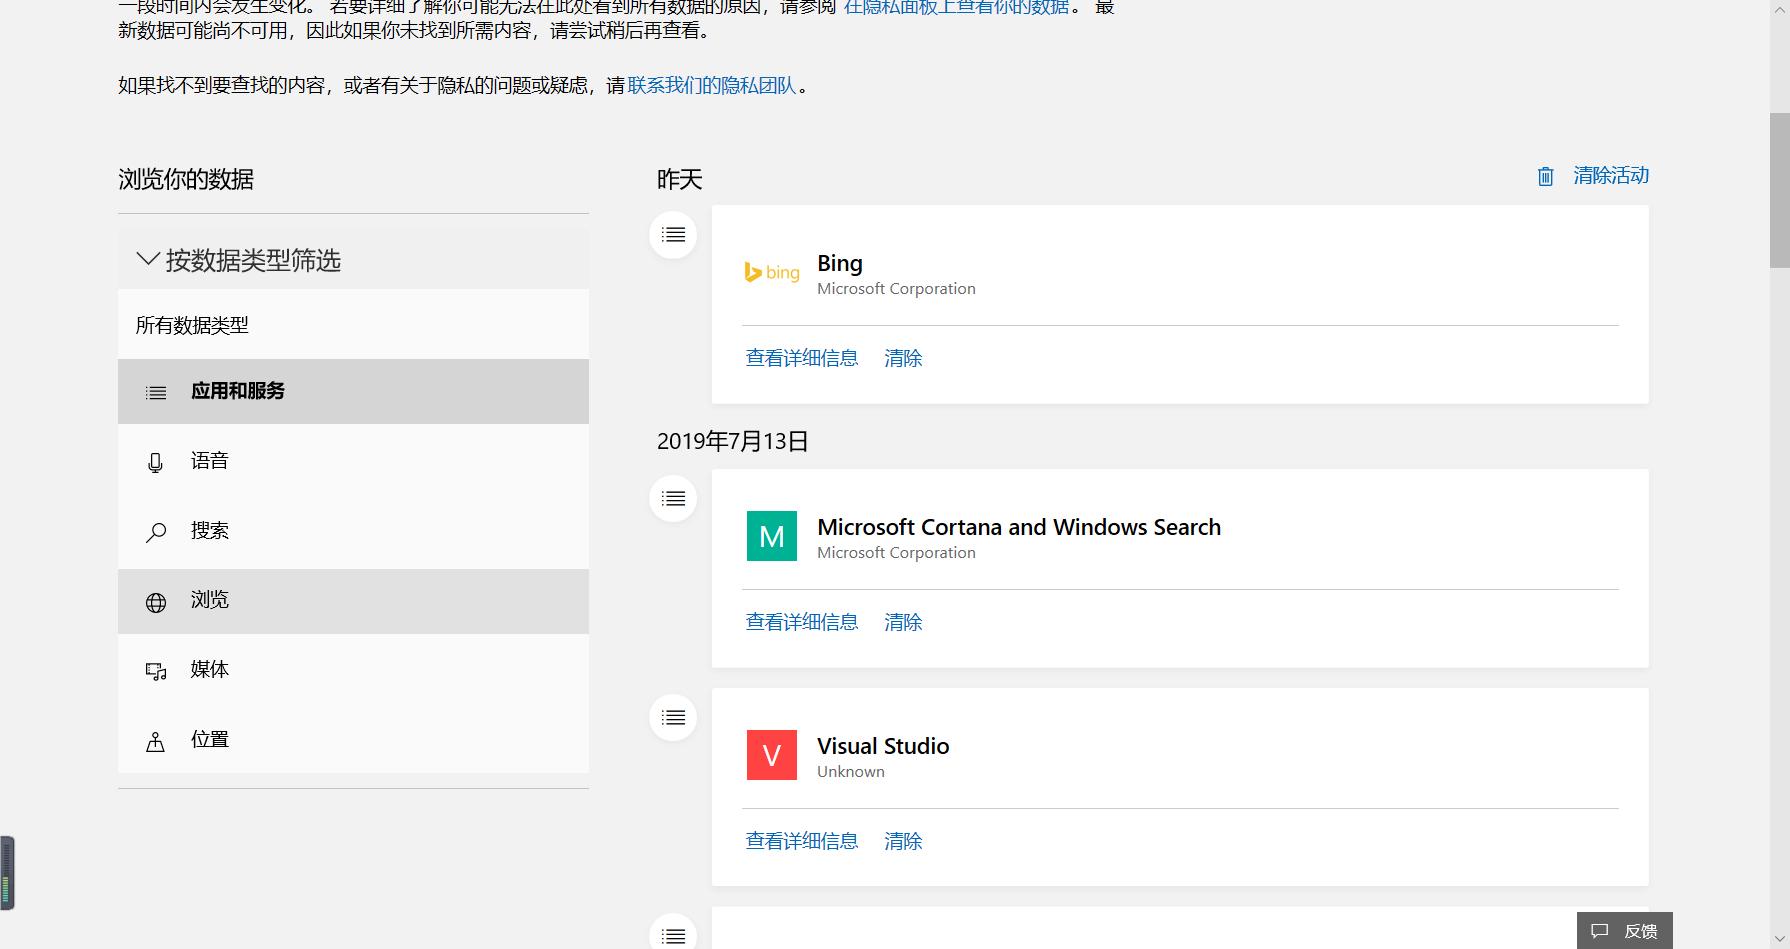Click the list icon beside the Cortana entry
The image size is (1790, 949).
pyautogui.click(x=672, y=498)
